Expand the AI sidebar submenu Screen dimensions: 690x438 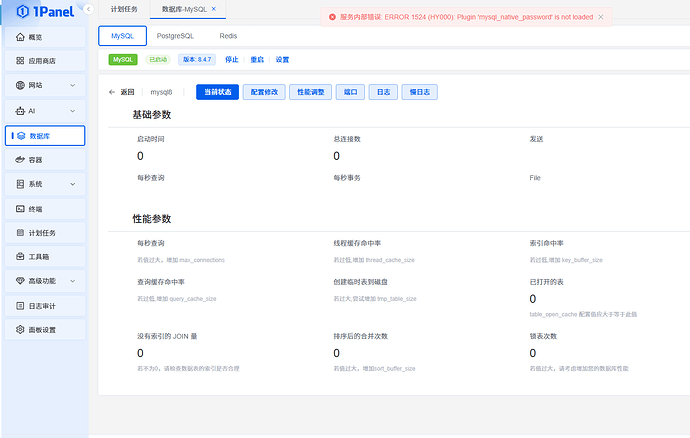72,110
